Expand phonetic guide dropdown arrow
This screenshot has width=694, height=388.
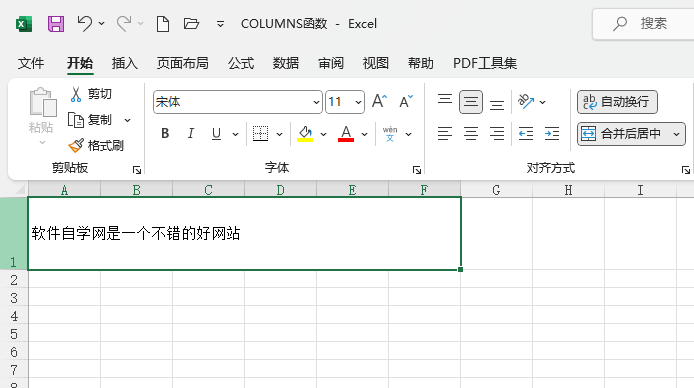pos(409,134)
